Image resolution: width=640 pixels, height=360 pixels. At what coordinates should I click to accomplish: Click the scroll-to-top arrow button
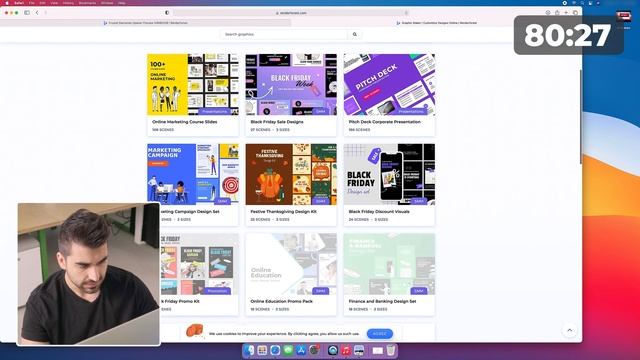point(570,330)
